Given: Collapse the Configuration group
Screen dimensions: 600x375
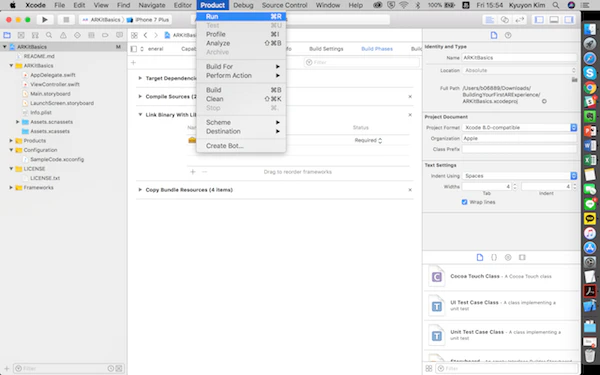Looking at the screenshot, I should click(11, 150).
